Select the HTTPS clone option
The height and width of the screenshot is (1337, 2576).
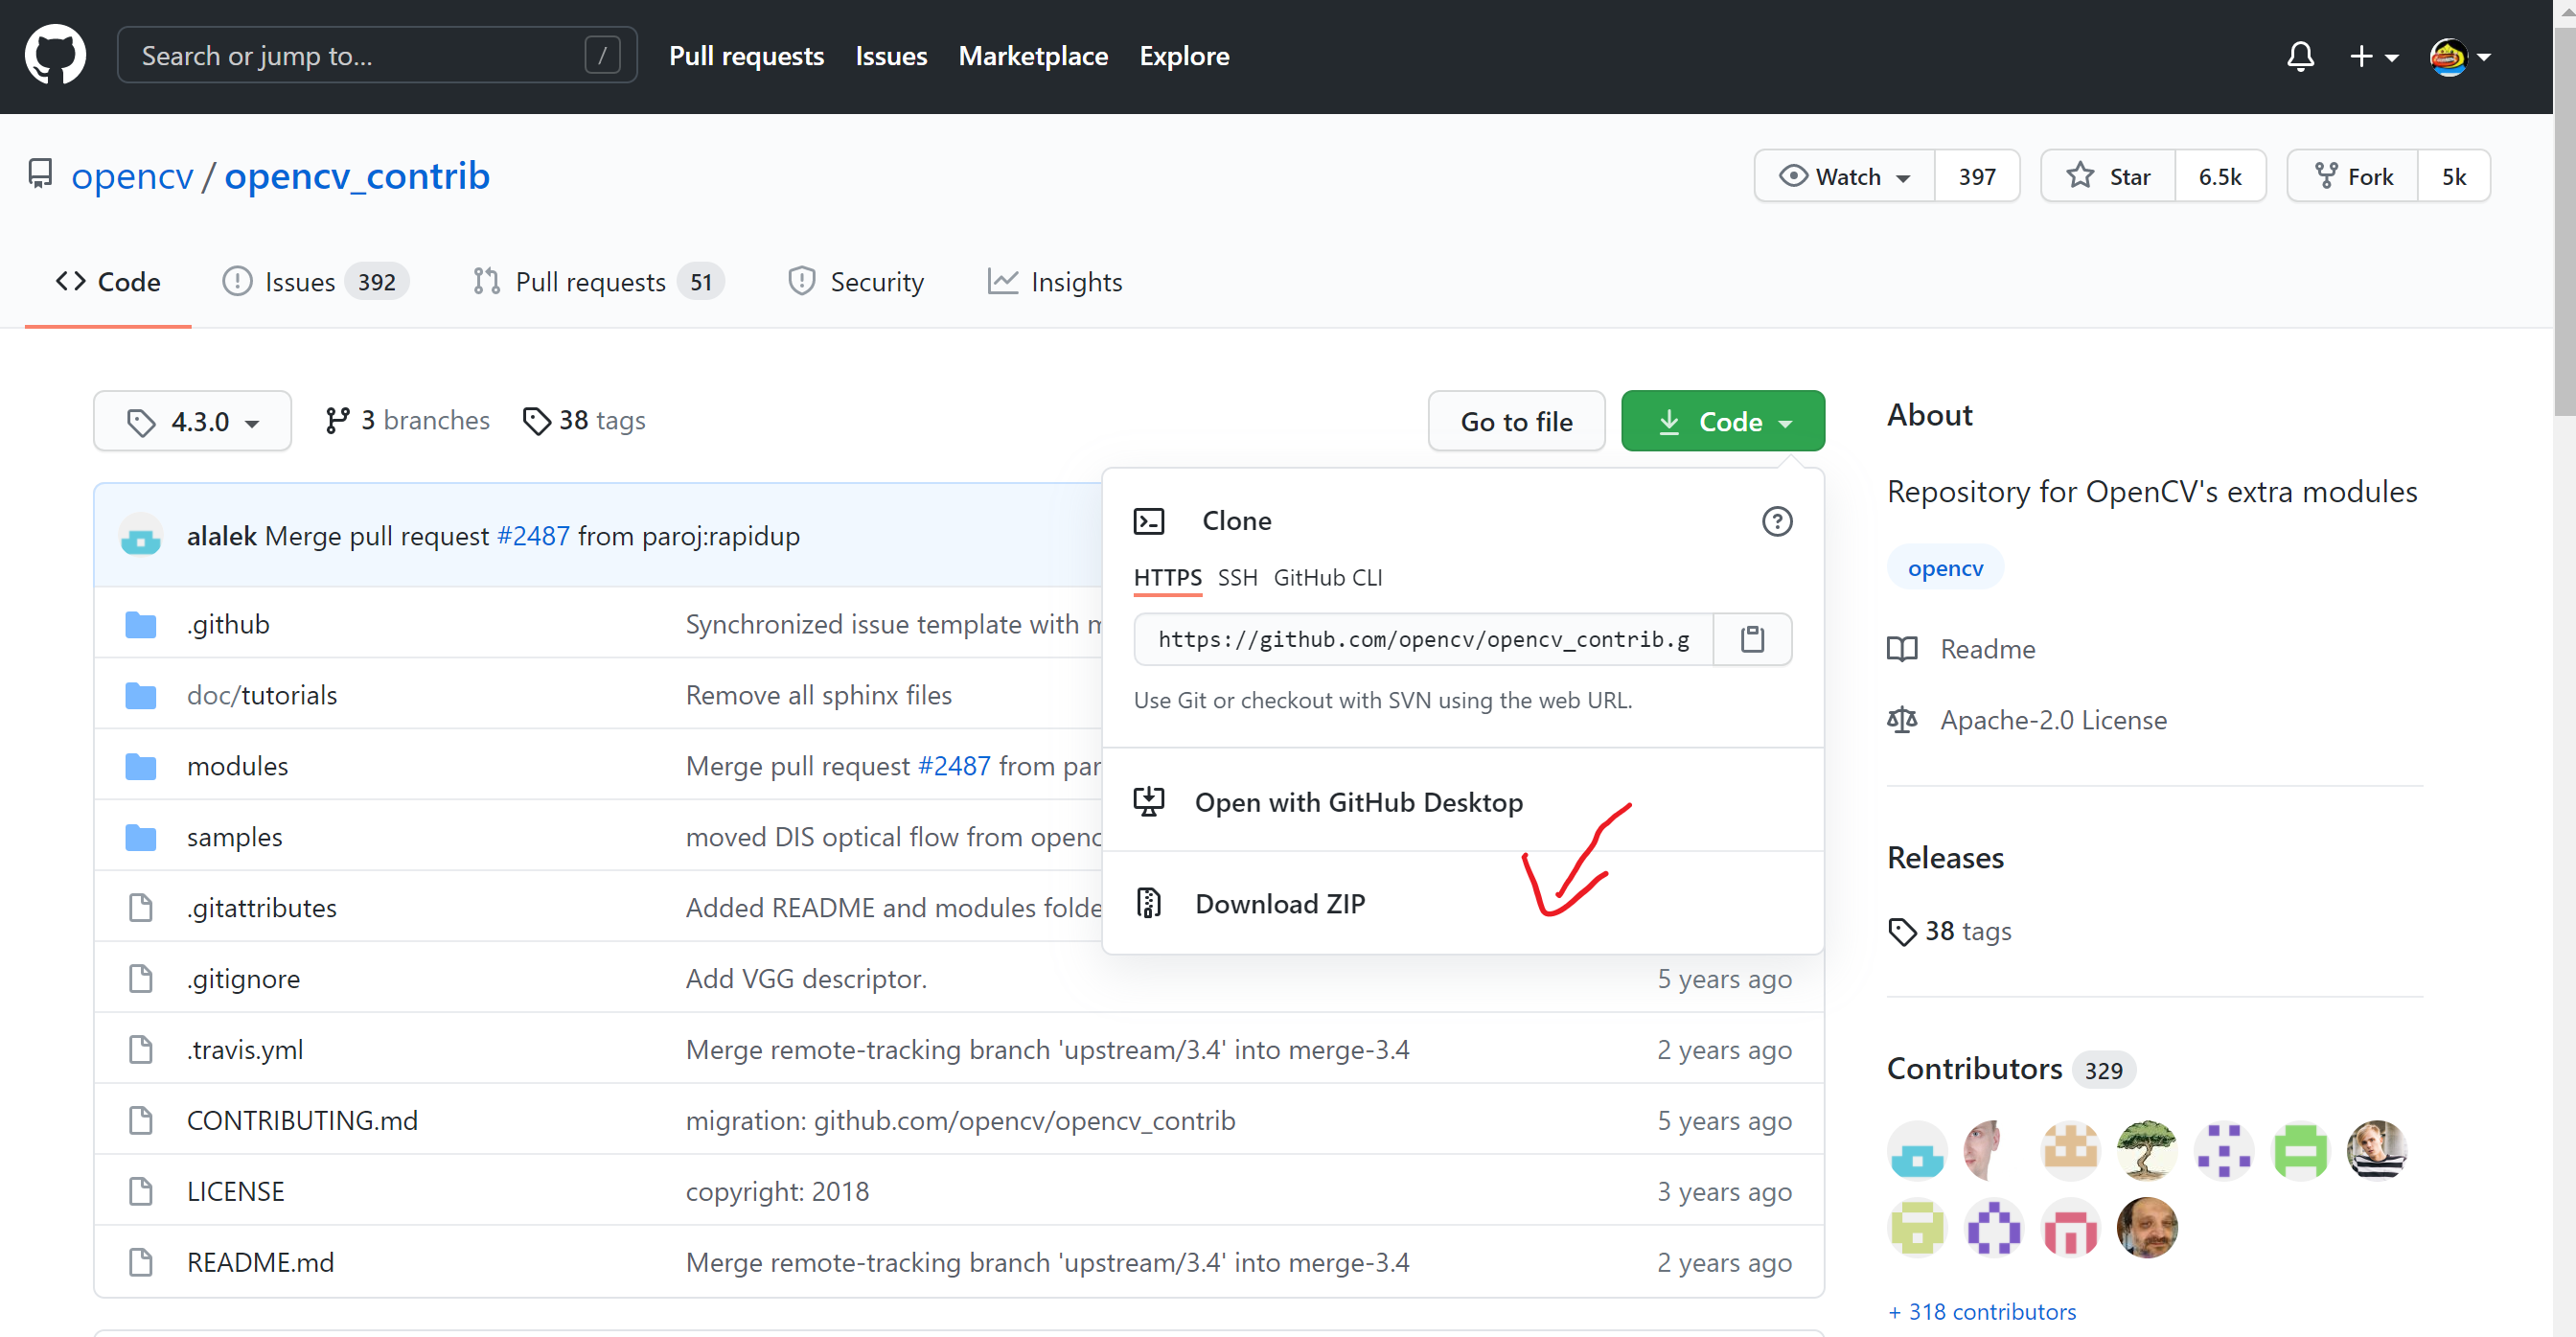1167,578
